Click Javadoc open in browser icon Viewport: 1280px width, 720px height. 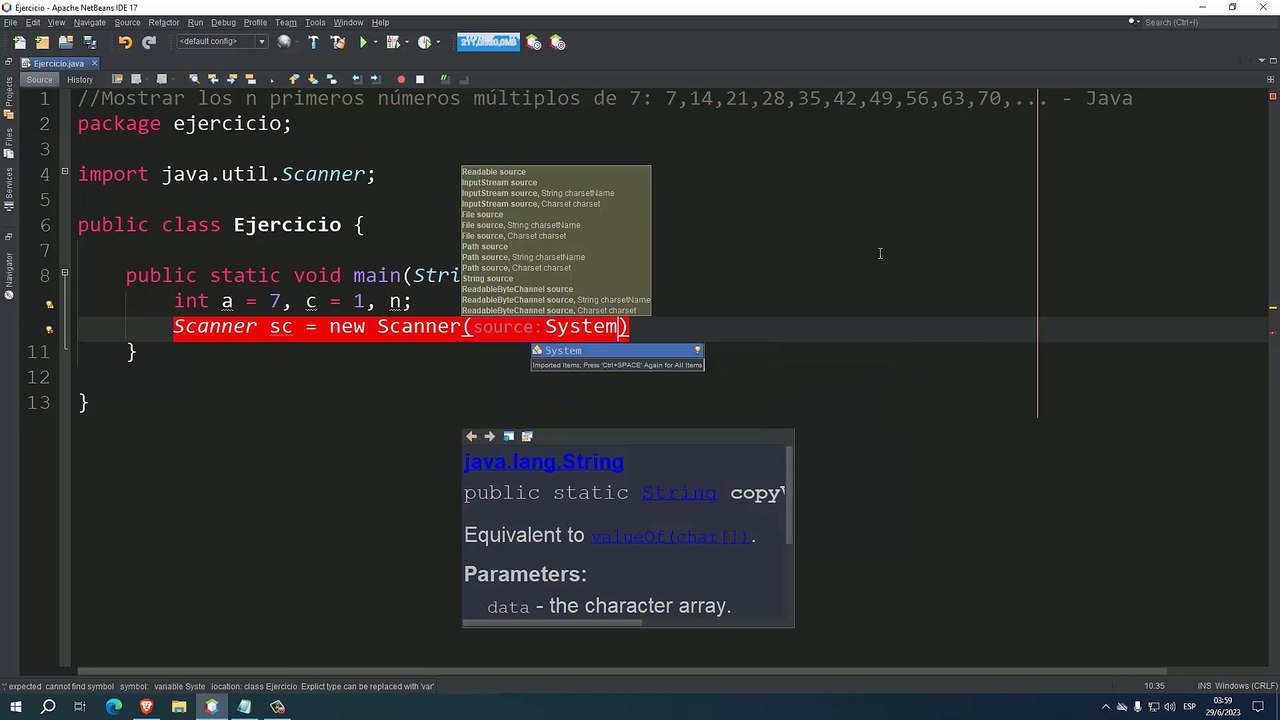(x=508, y=436)
